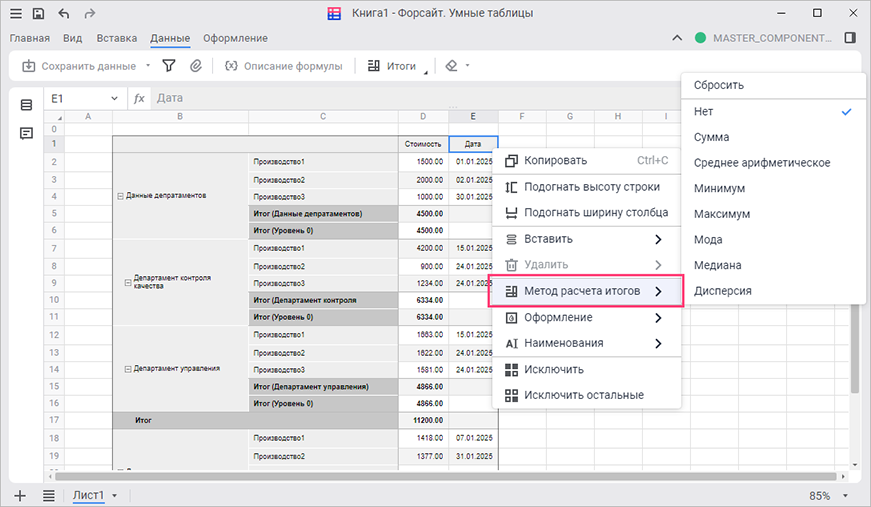Image resolution: width=871 pixels, height=507 pixels.
Task: Open the comments sidebar icon
Action: click(x=26, y=133)
